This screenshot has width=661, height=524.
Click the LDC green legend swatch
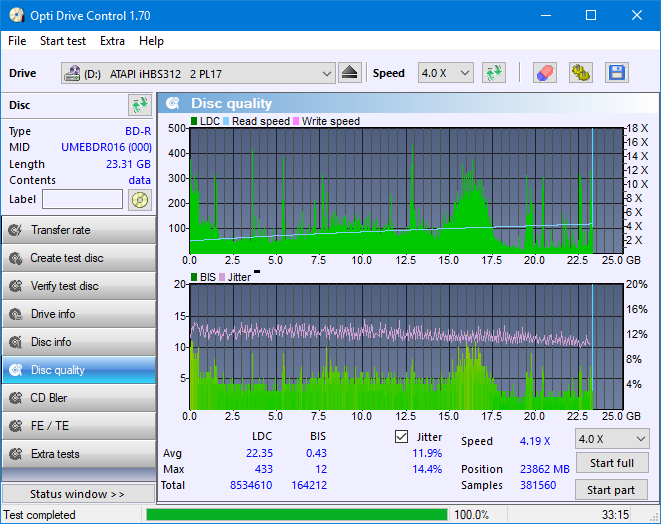tap(194, 121)
